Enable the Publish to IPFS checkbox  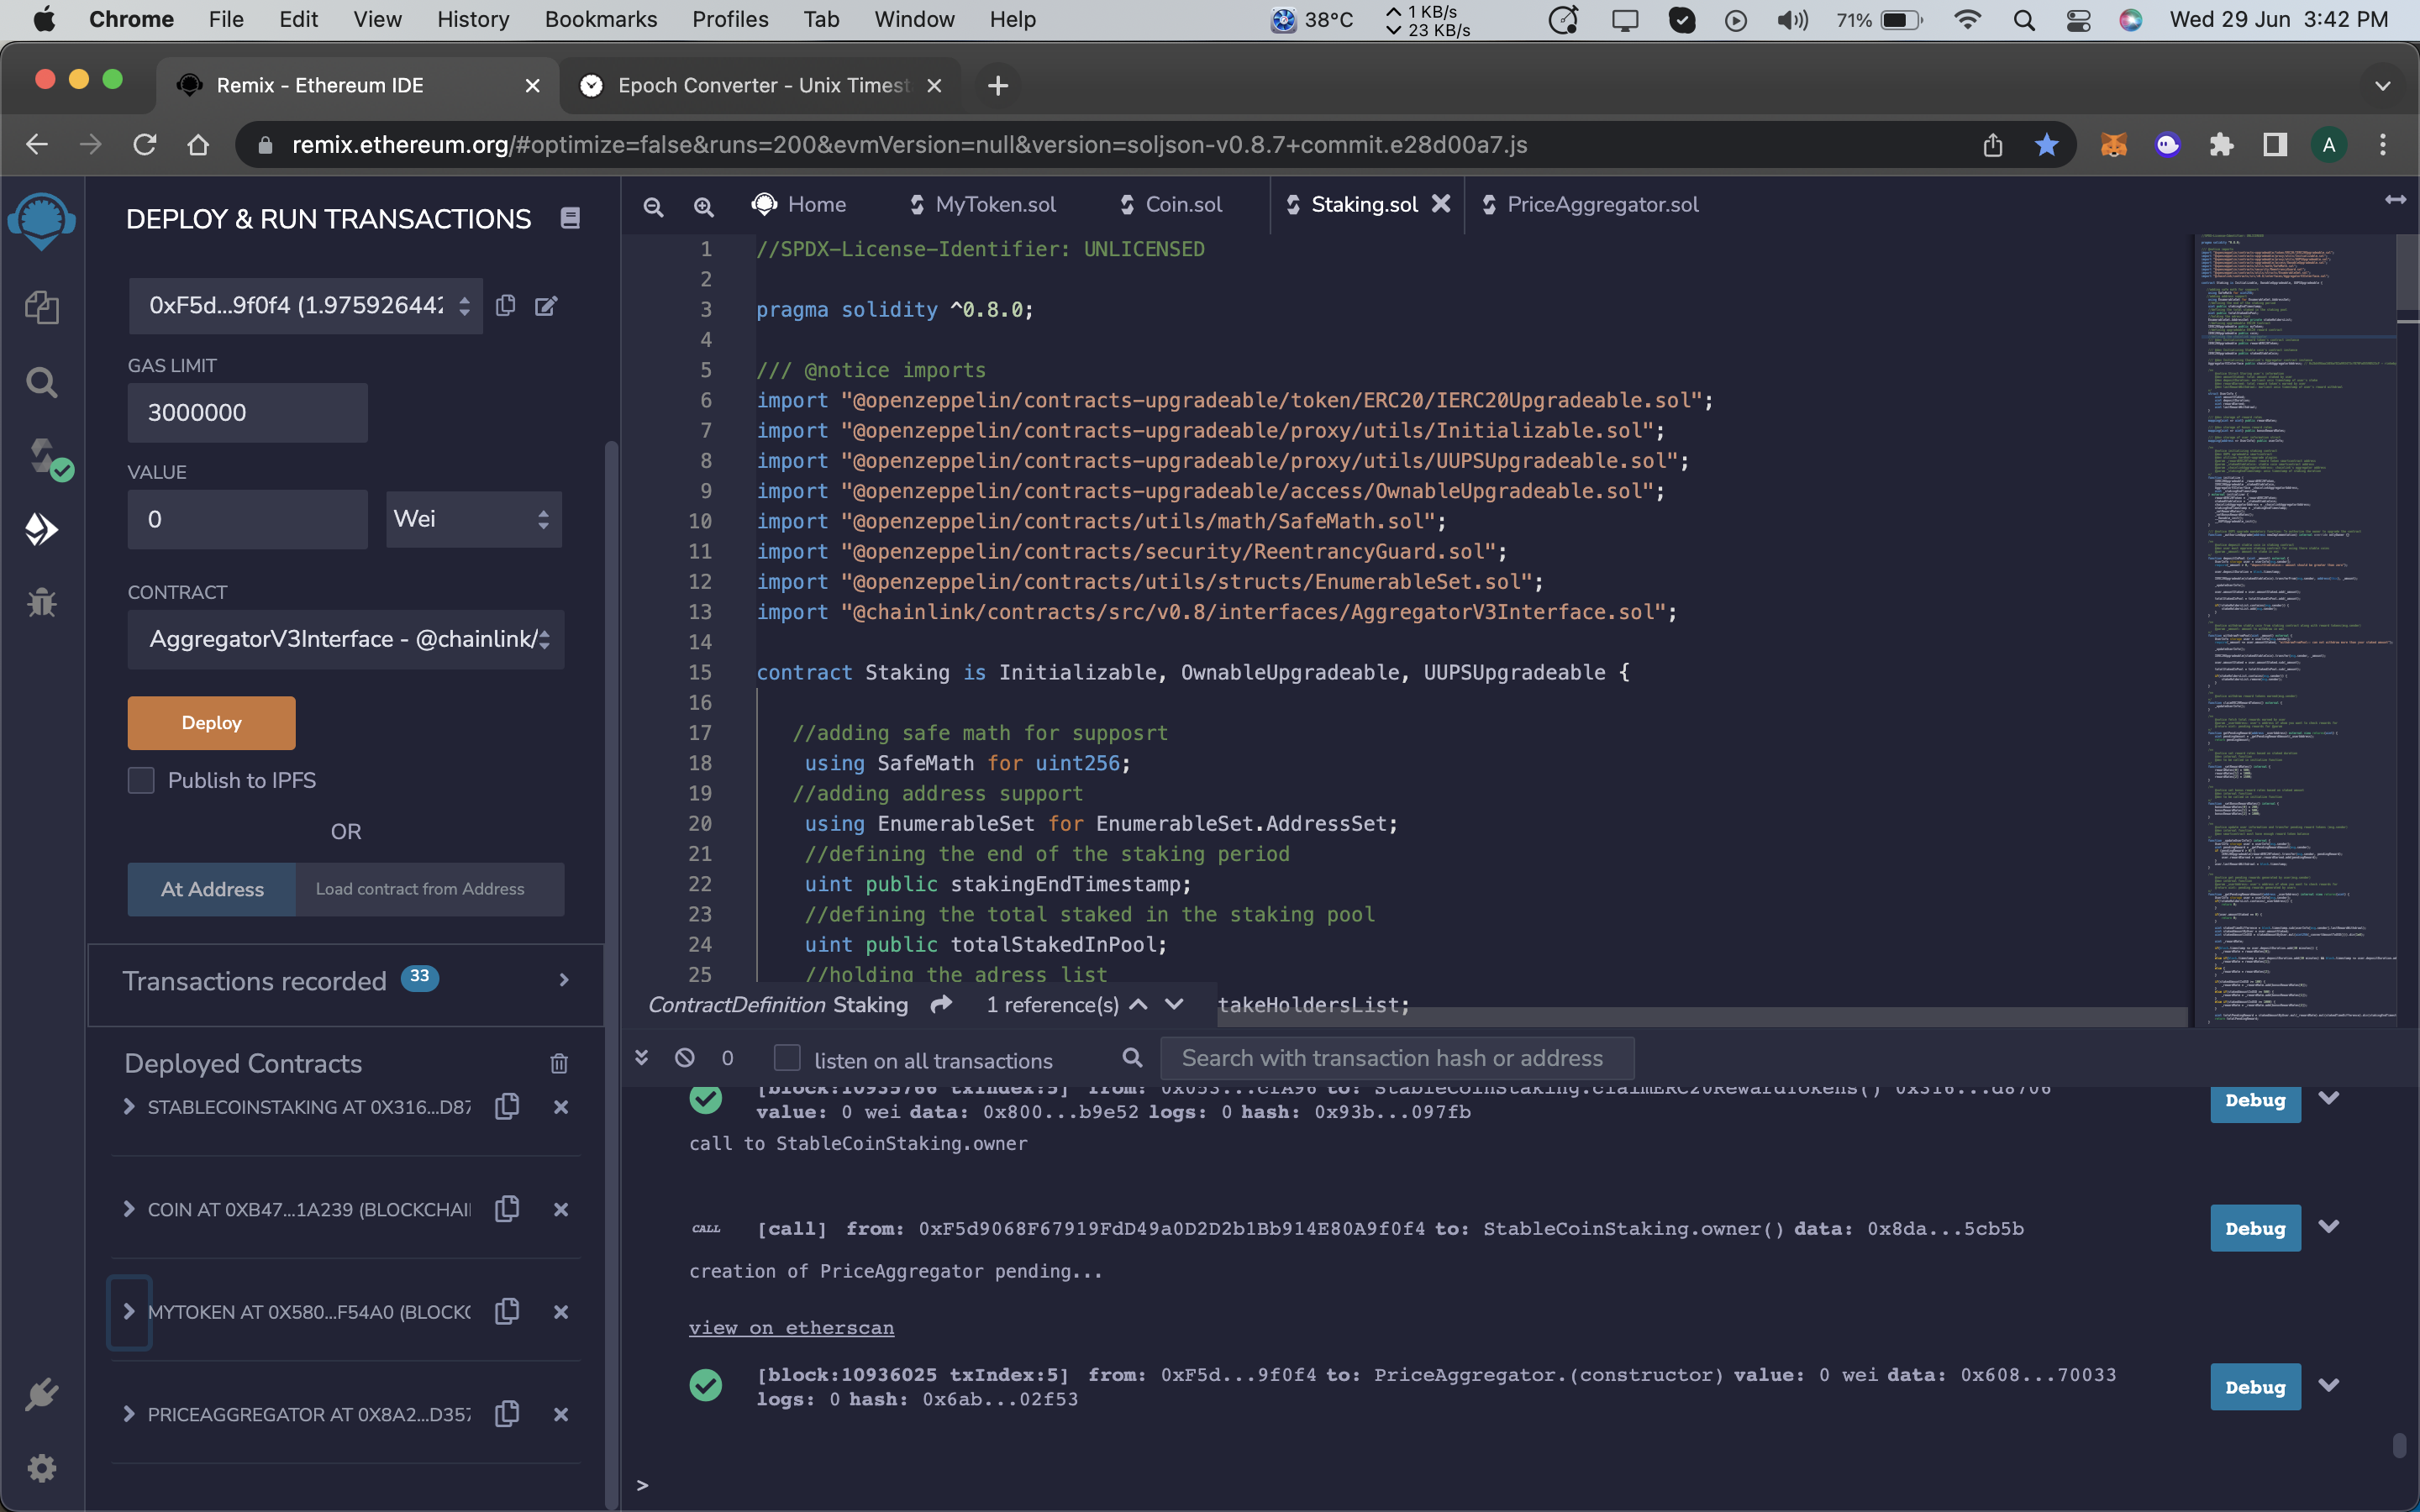click(141, 780)
